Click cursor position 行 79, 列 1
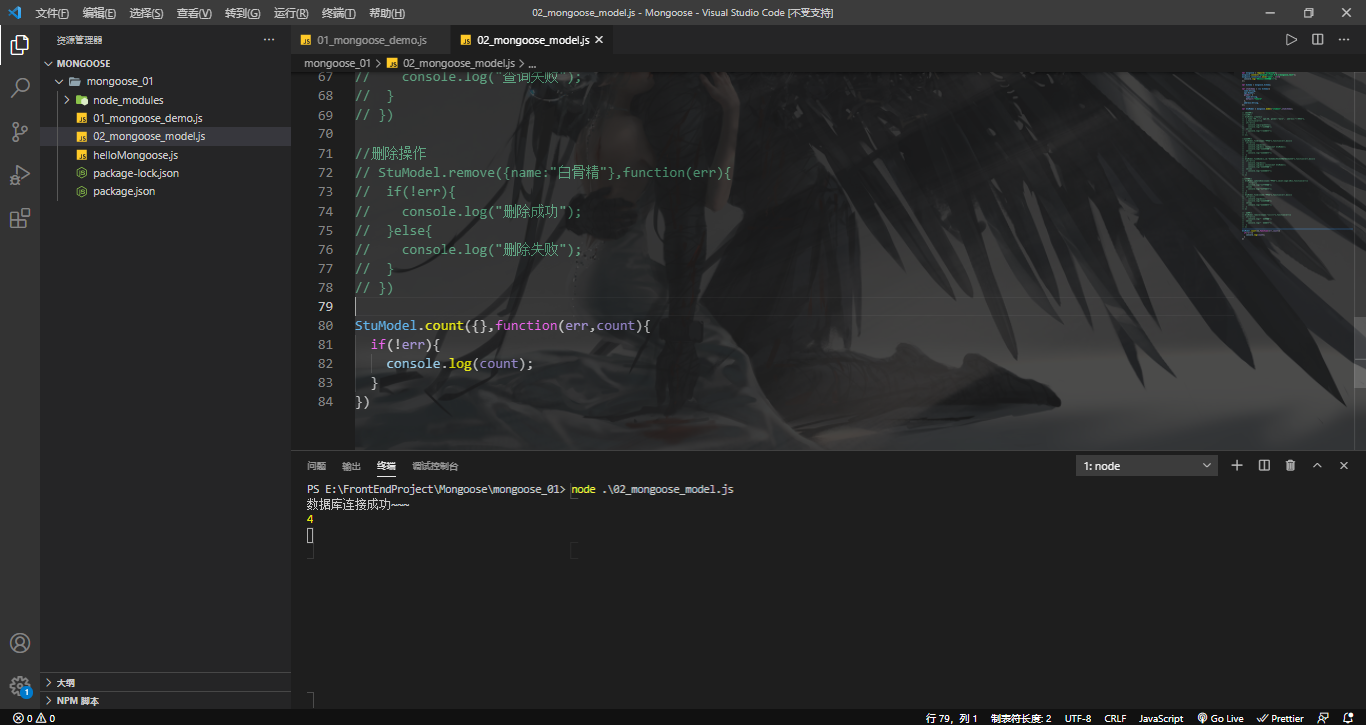Image resolution: width=1366 pixels, height=725 pixels. coord(952,718)
